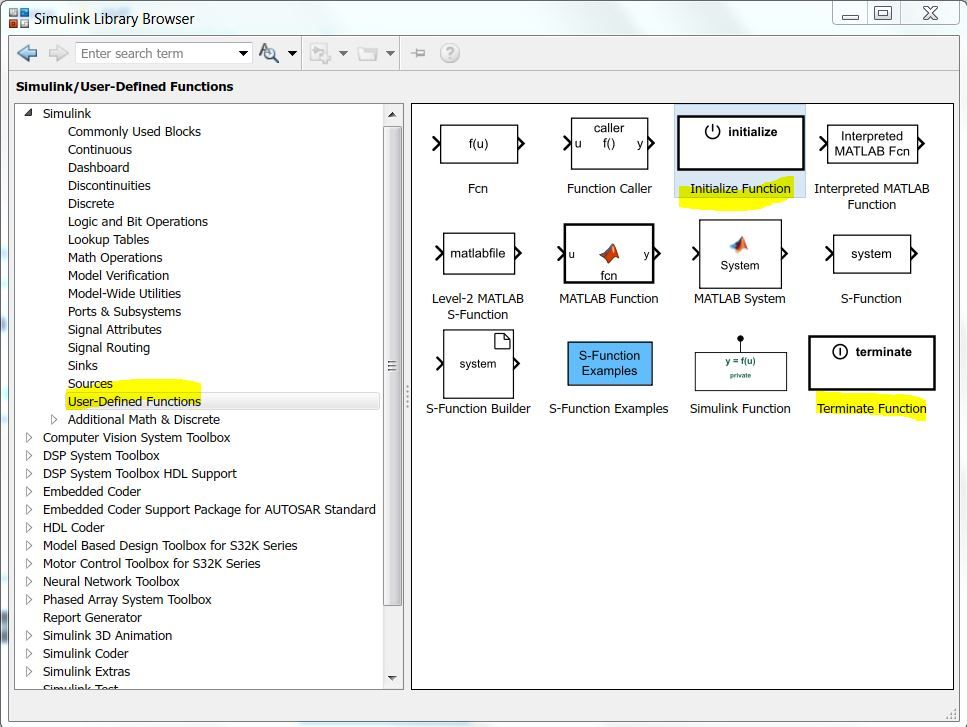
Task: Click the library tree scrollbar thumb
Action: (392, 366)
